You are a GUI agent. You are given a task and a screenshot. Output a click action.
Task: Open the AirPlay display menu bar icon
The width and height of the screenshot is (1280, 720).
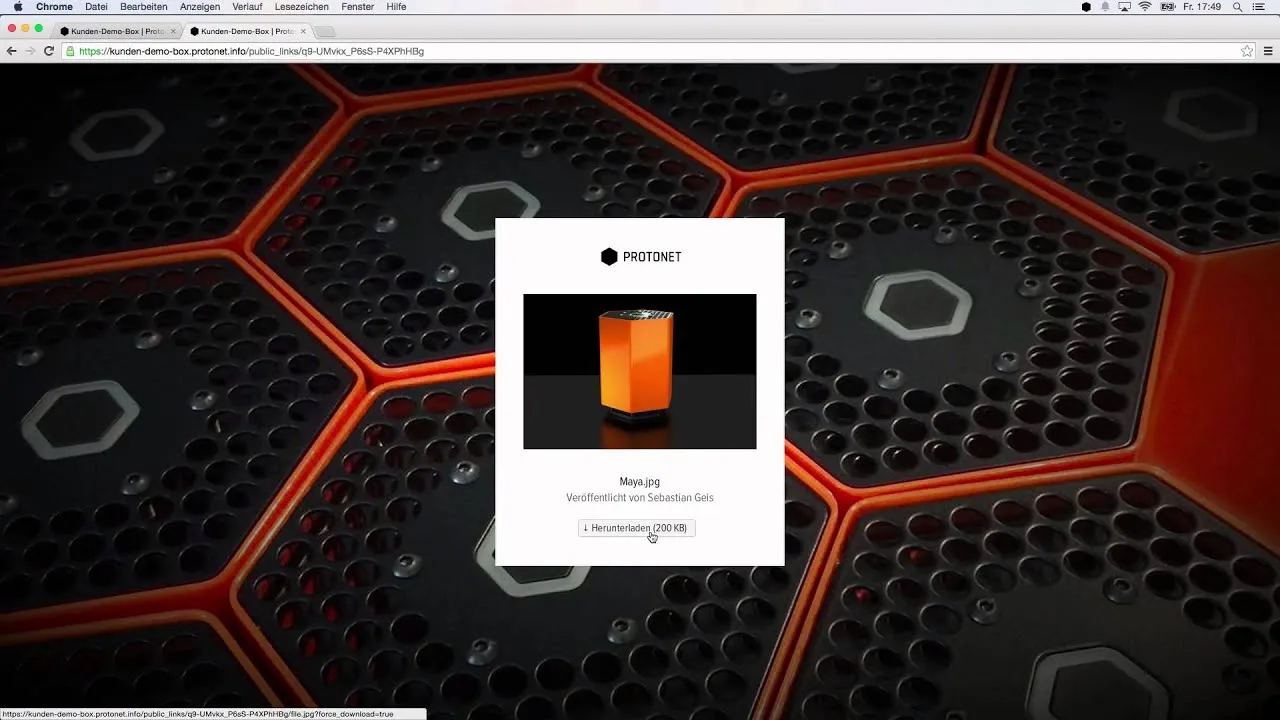pos(1125,7)
